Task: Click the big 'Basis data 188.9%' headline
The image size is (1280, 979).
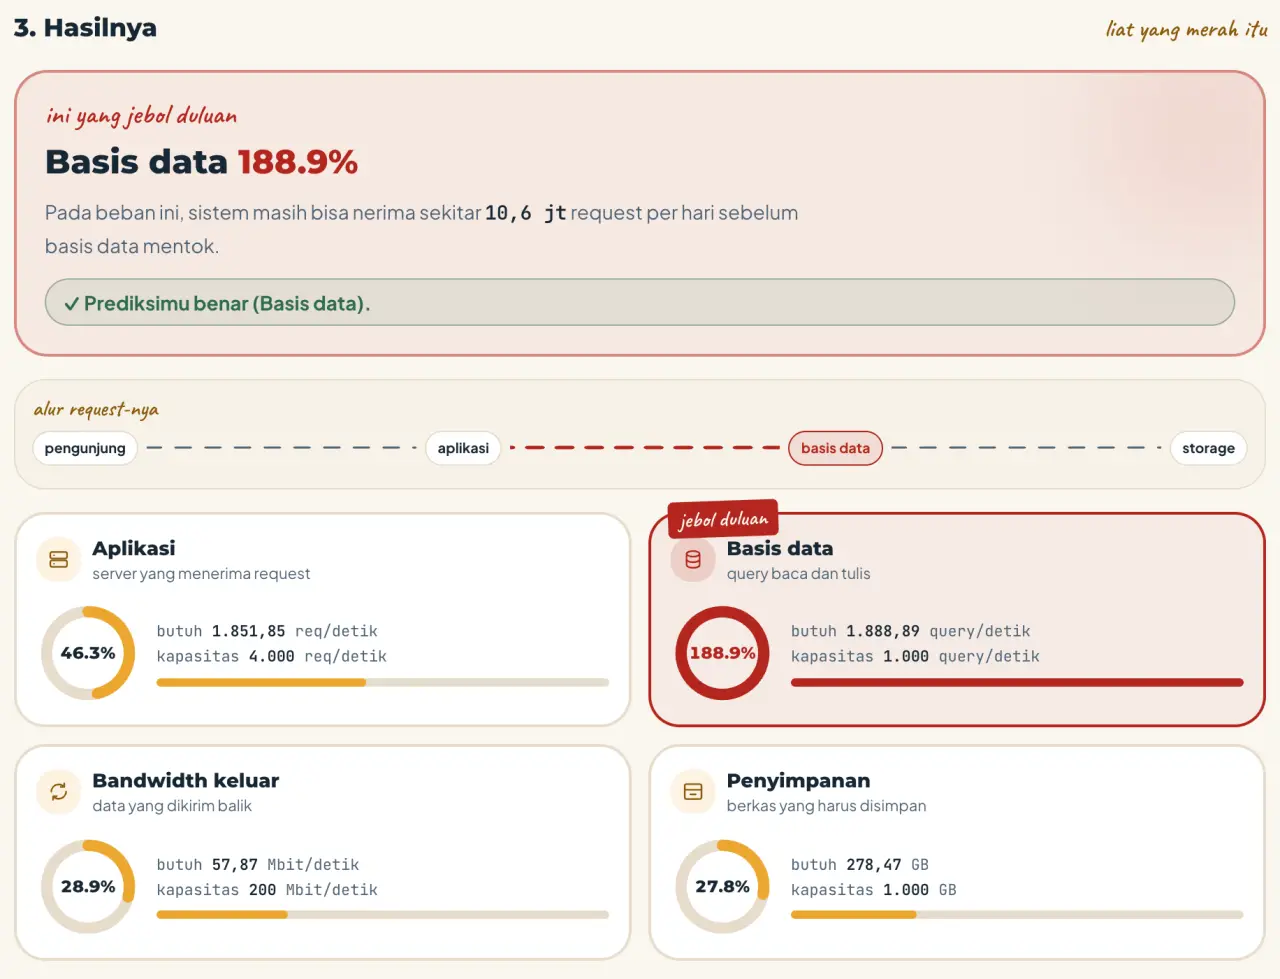Action: [201, 162]
